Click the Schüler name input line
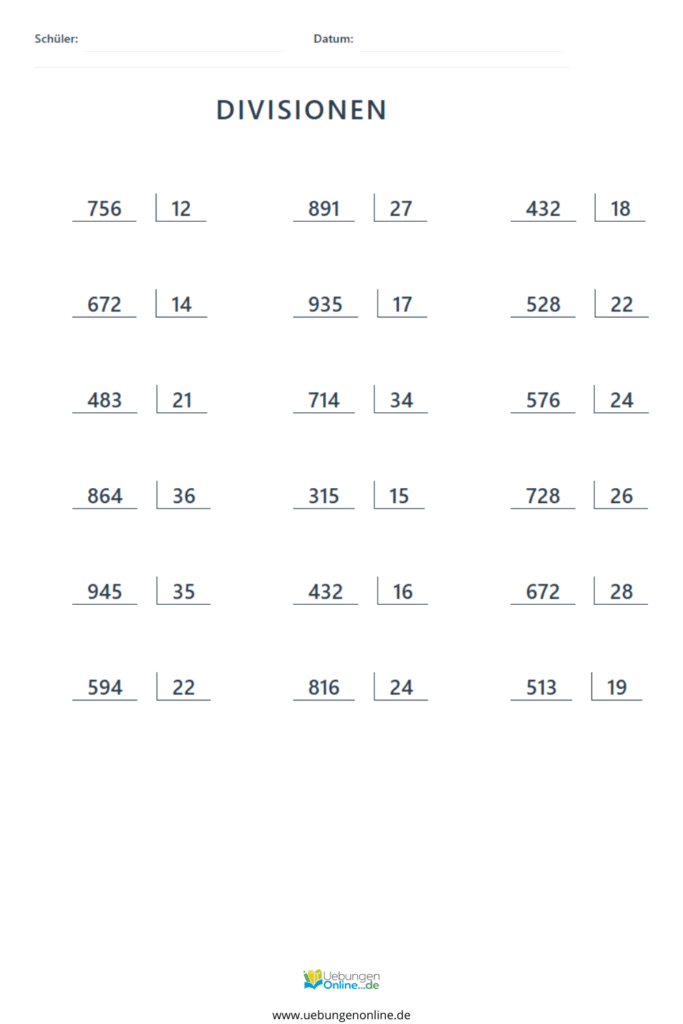 point(185,41)
